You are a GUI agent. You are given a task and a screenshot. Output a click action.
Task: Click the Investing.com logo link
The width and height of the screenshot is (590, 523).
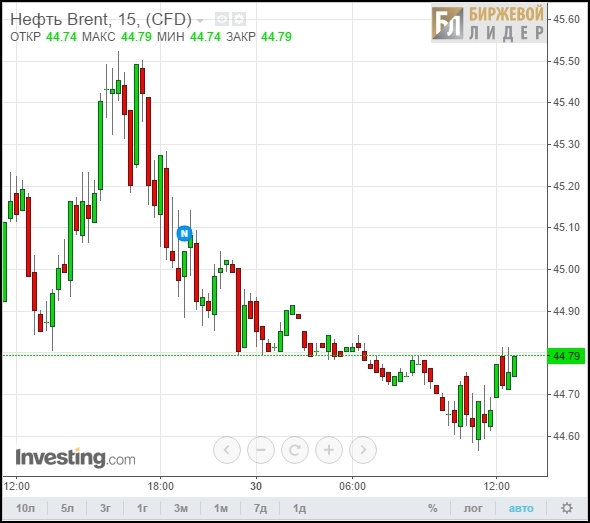[x=75, y=458]
